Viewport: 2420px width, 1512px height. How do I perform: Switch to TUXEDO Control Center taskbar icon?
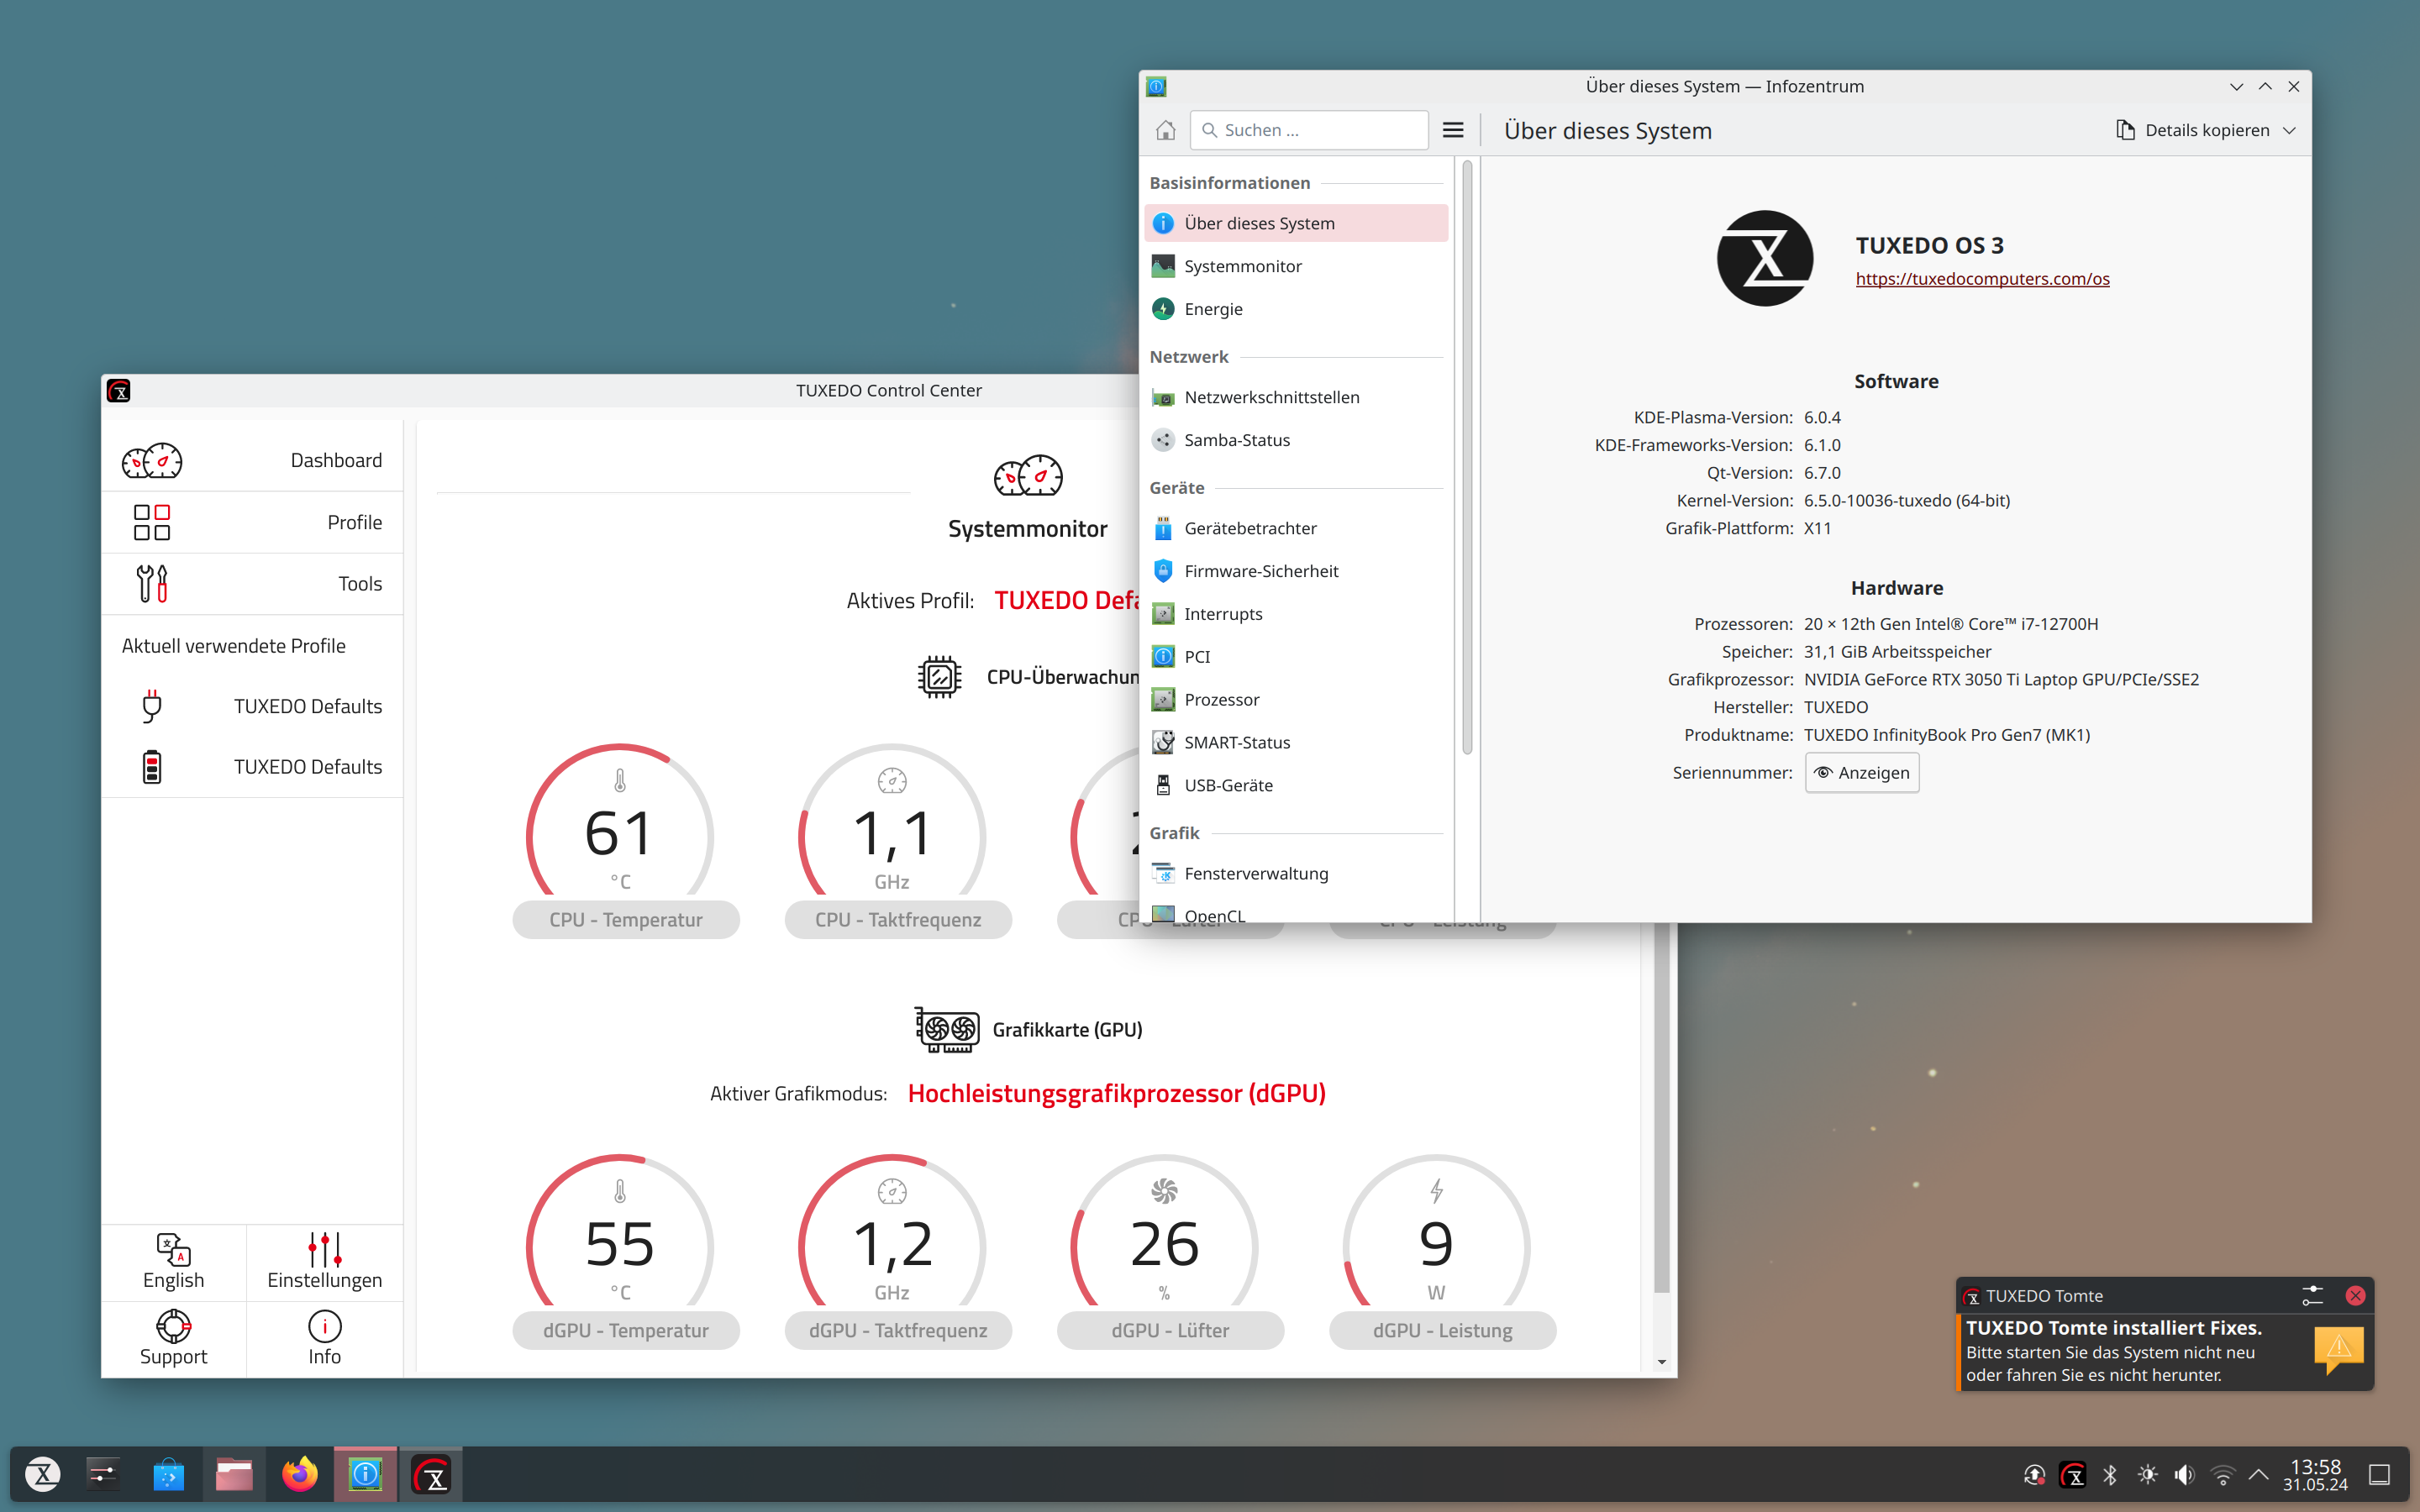tap(431, 1474)
